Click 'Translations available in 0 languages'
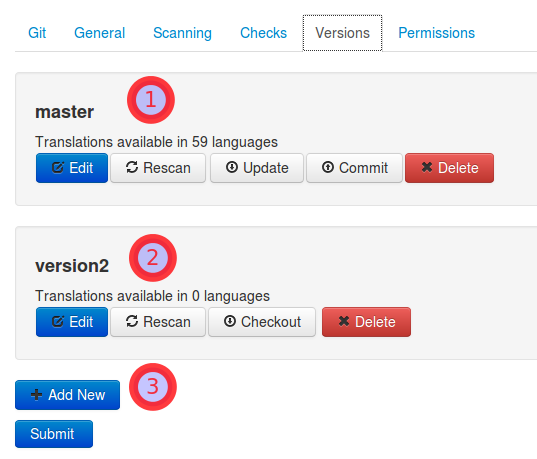537x459 pixels. [152, 296]
